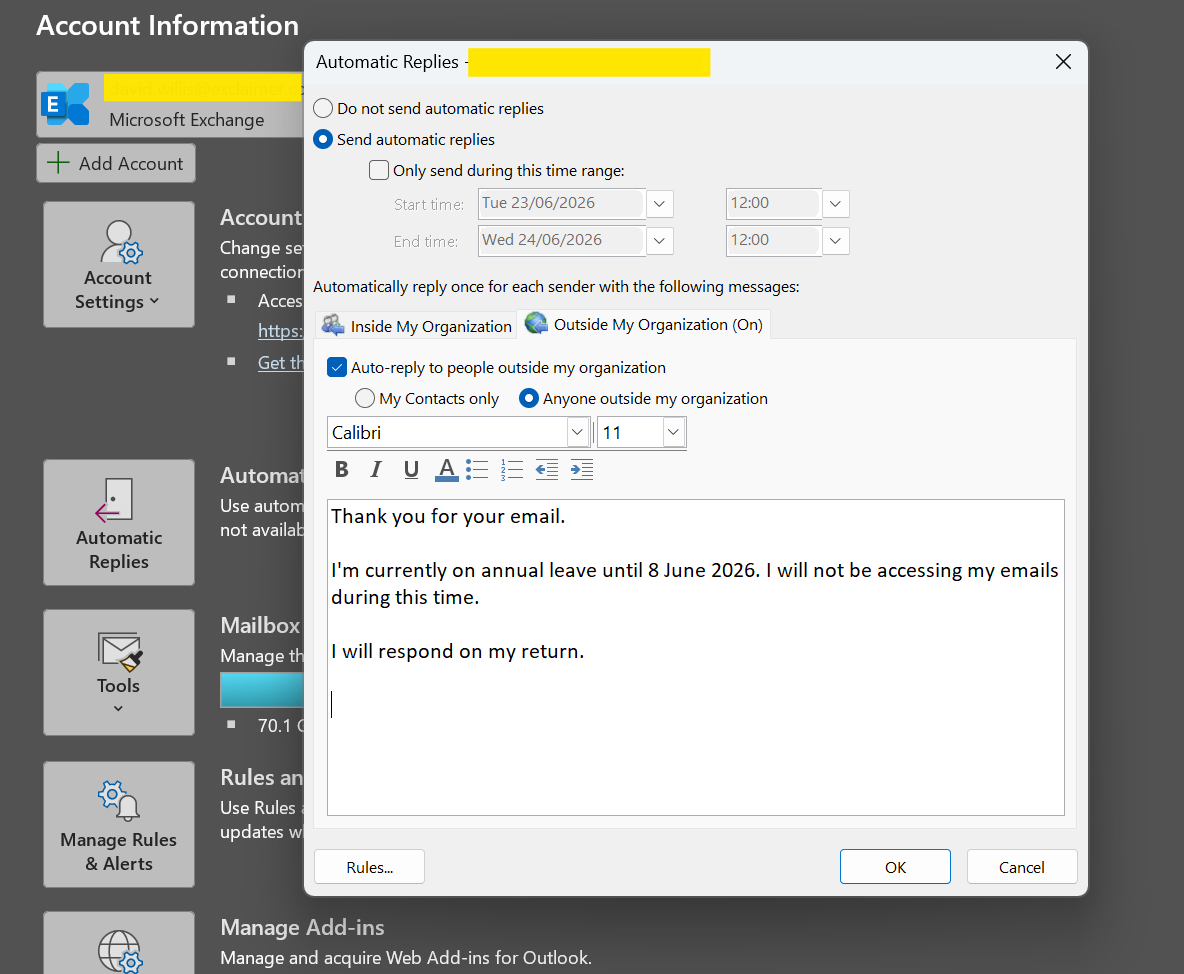Toggle Underline formatting in the reply editor
This screenshot has width=1184, height=974.
[411, 470]
